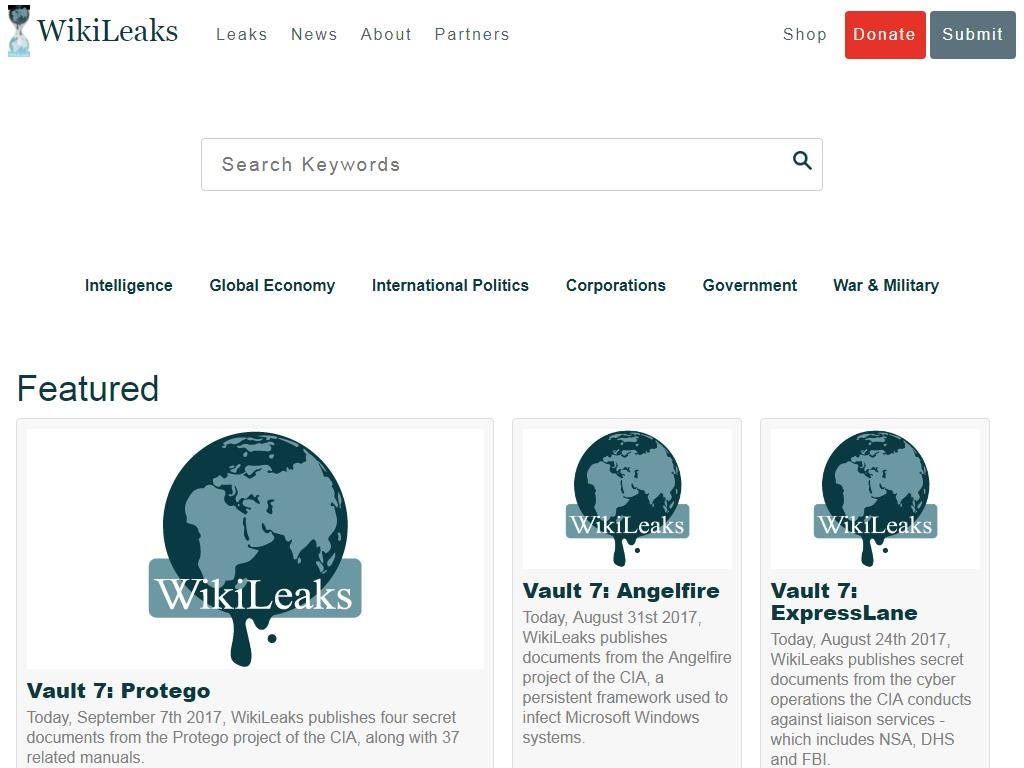Select Partners in the top navigation
The image size is (1024, 768).
(472, 34)
